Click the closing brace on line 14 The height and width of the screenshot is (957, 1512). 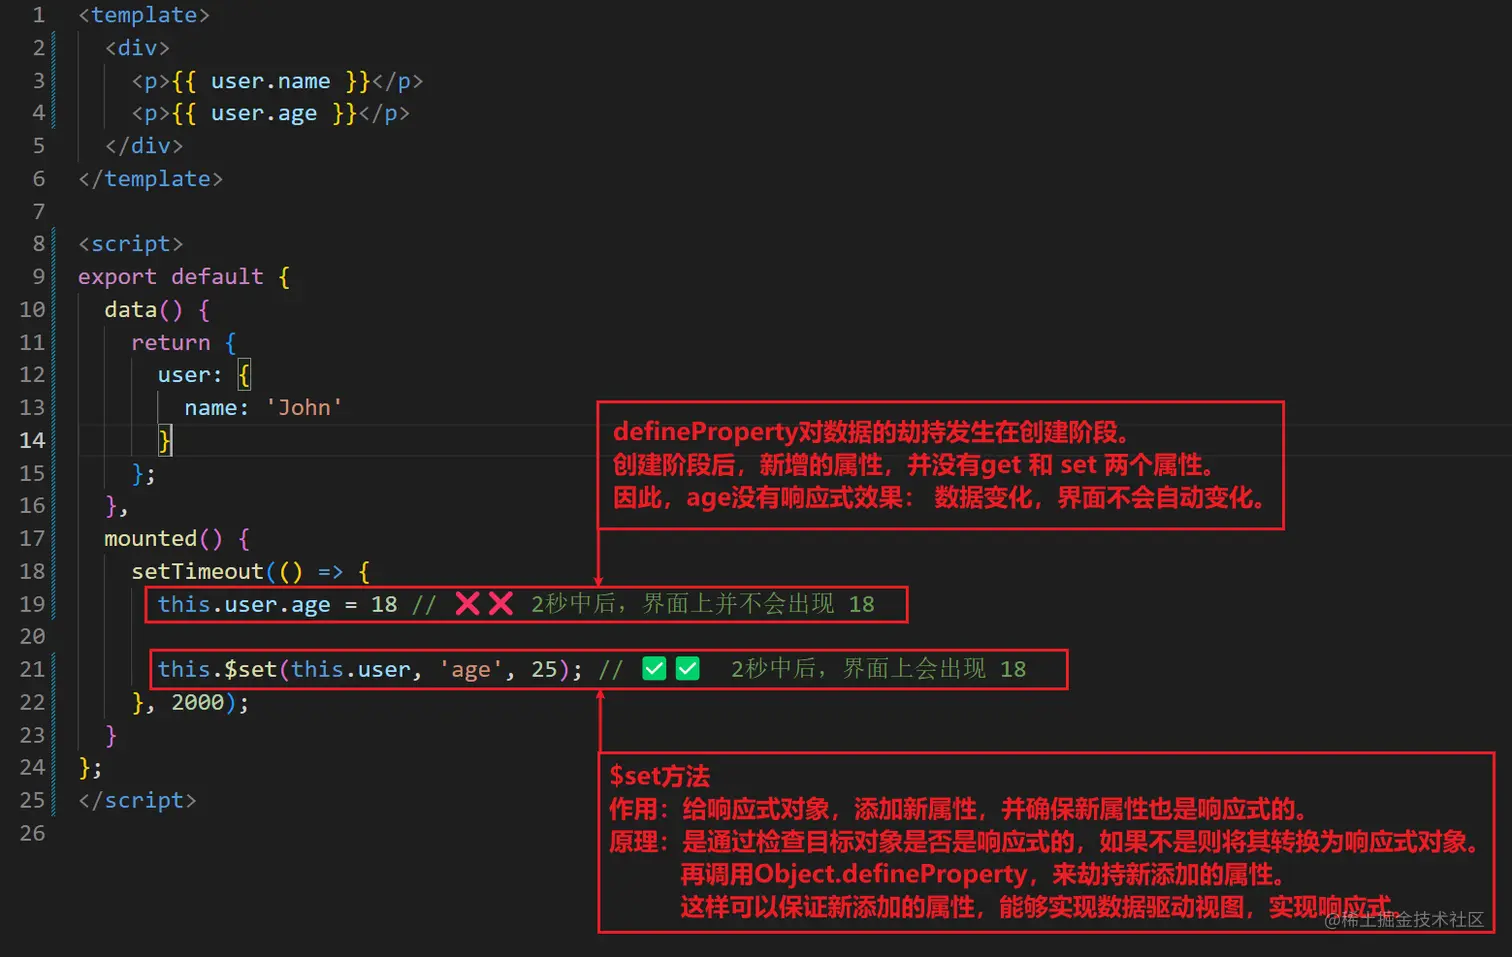165,440
